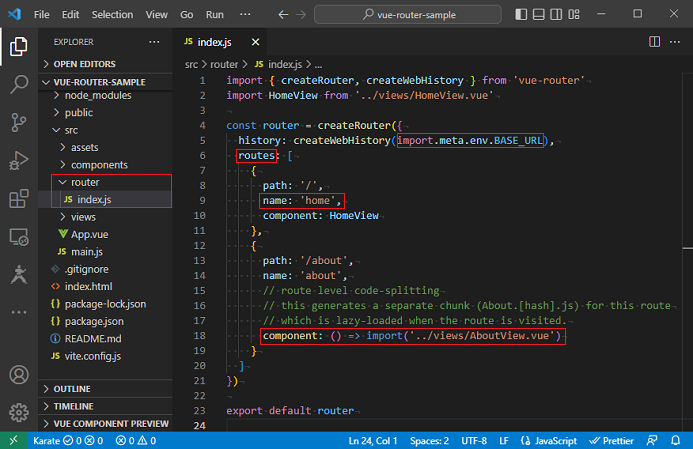The image size is (693, 449).
Task: Open the Karate runner activity icon
Action: [x=19, y=274]
